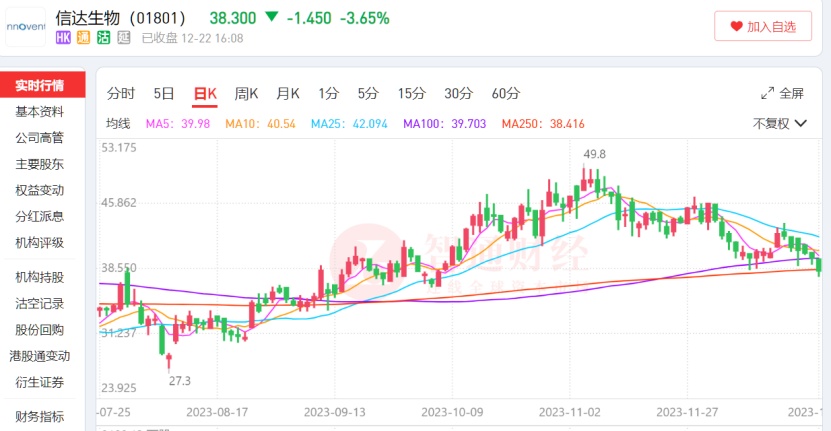Switch to the 60分 chart tab
831x431 pixels.
pos(506,93)
